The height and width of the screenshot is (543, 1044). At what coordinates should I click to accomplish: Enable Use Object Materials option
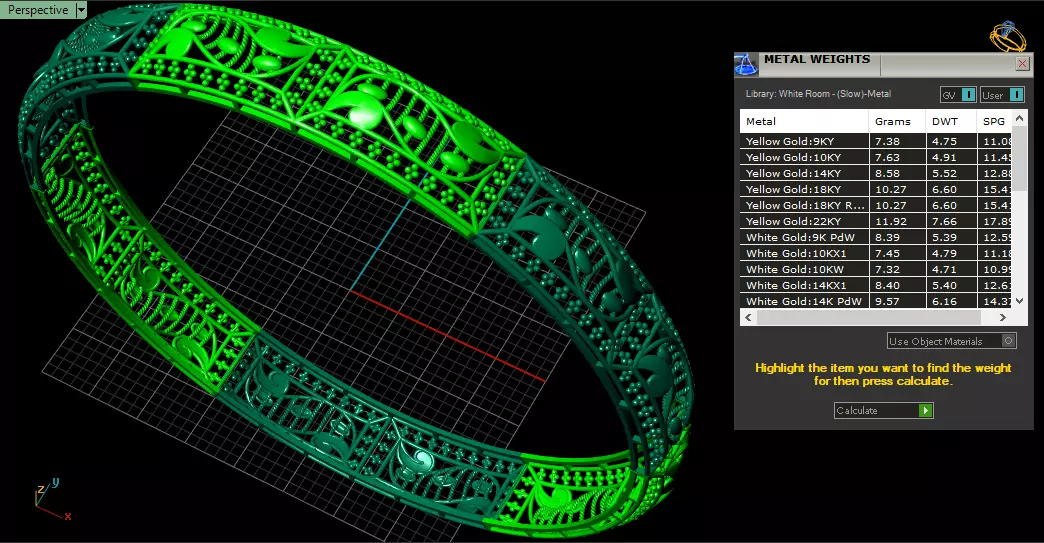point(952,341)
